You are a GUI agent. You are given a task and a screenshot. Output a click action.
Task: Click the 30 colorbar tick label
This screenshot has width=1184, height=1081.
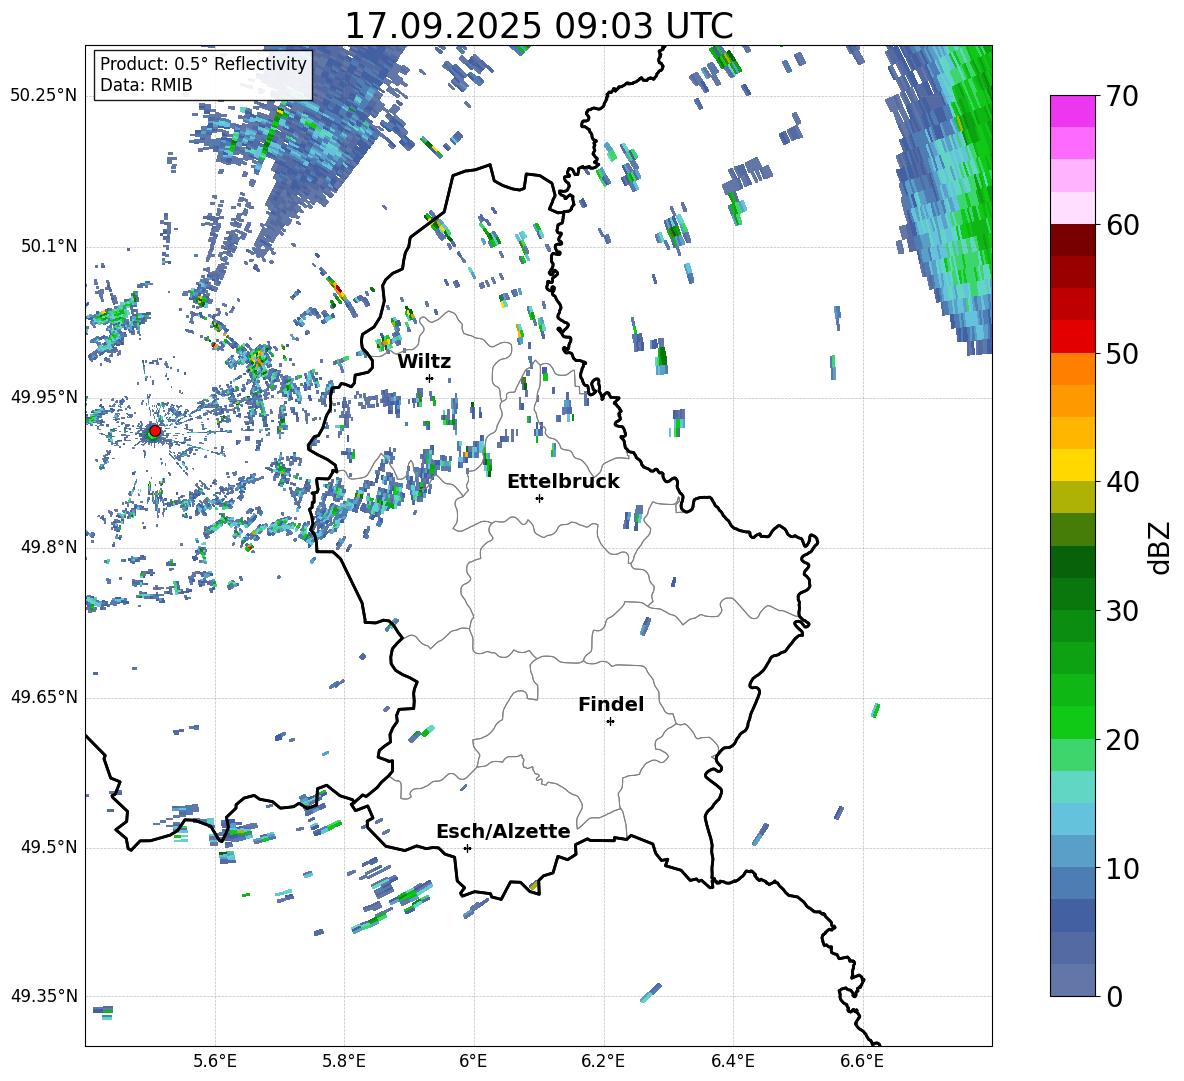click(x=1121, y=611)
